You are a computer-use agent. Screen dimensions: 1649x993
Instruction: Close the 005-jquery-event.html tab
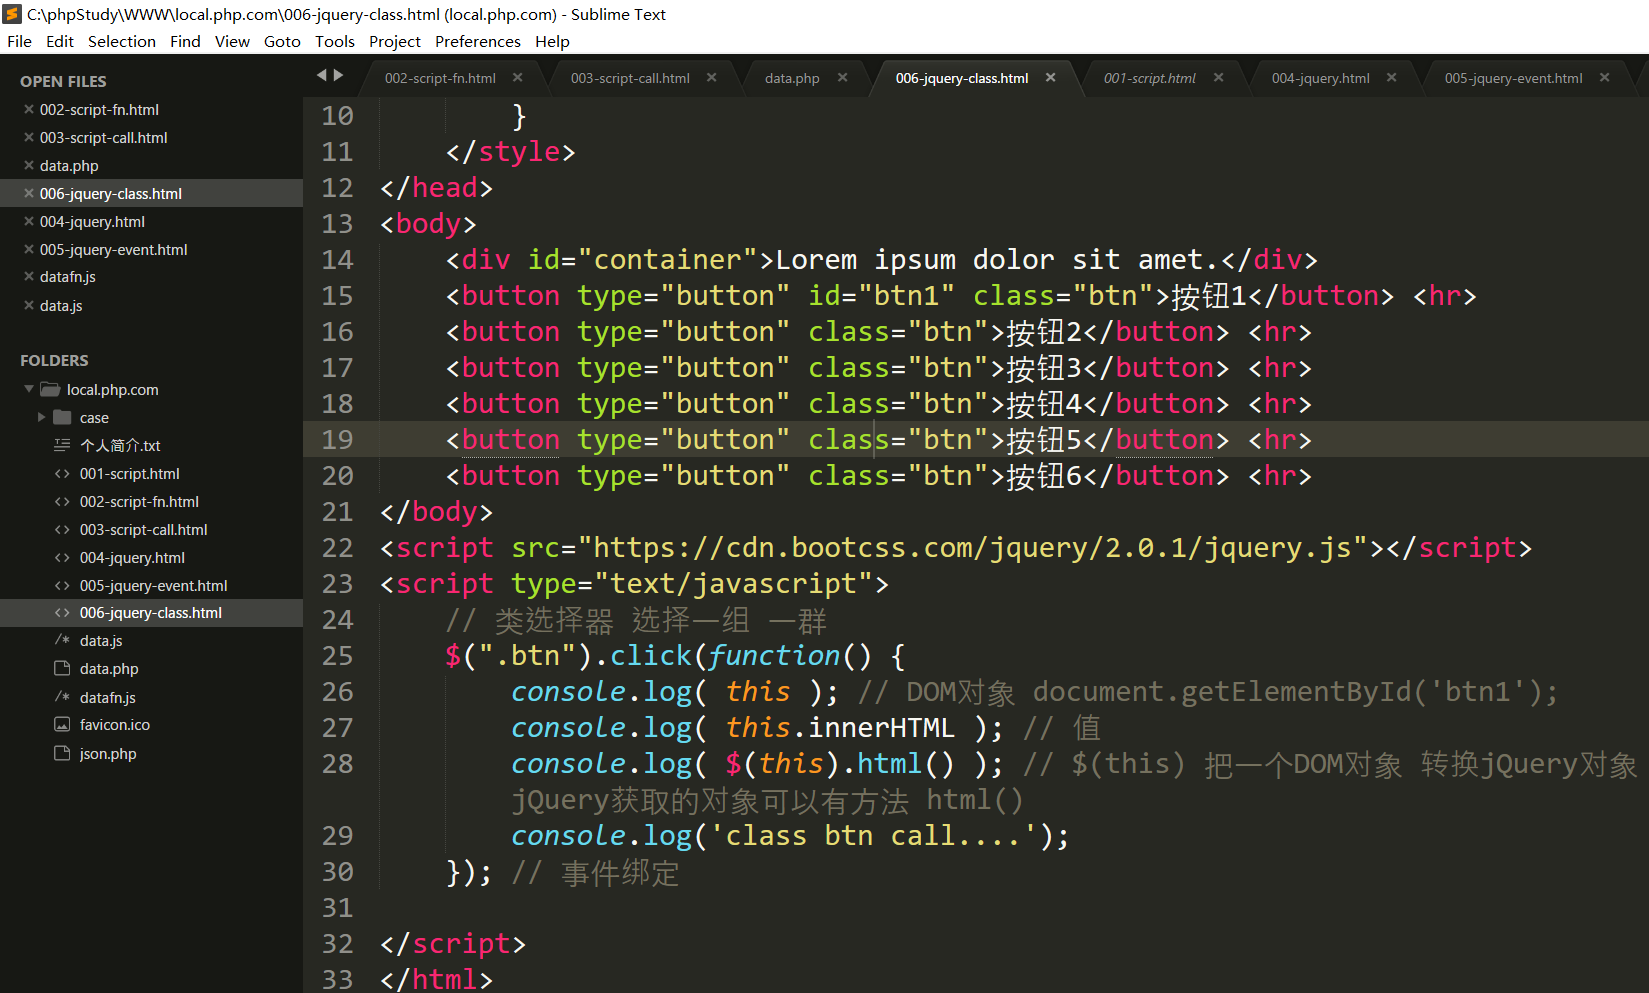tap(1604, 78)
